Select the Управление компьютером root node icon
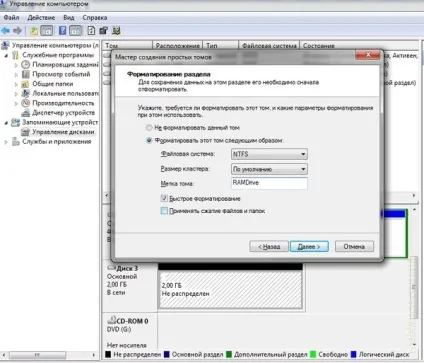Image resolution: width=424 pixels, height=363 pixels. pos(5,45)
